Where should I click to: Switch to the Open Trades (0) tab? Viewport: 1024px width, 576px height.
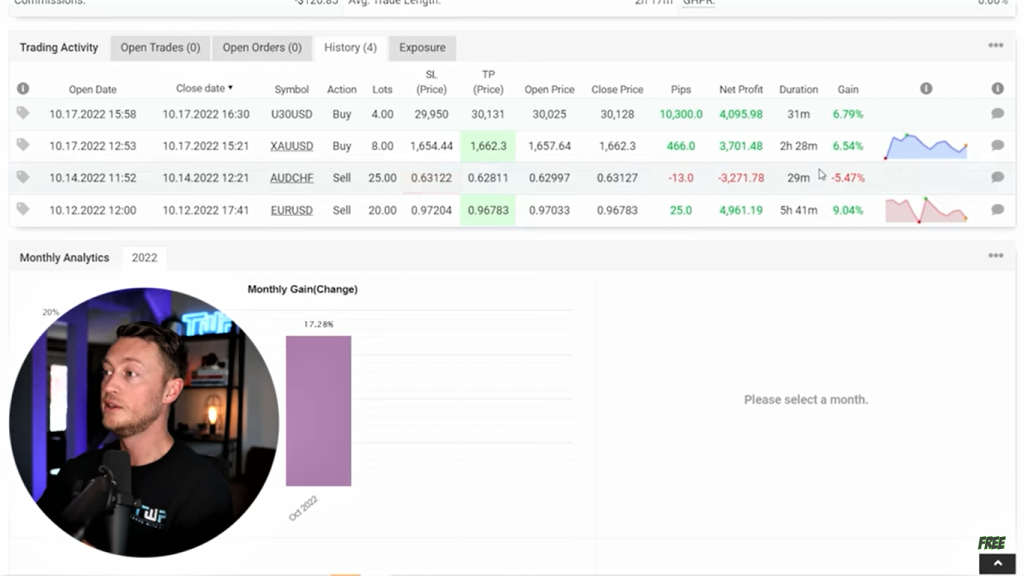pyautogui.click(x=160, y=47)
